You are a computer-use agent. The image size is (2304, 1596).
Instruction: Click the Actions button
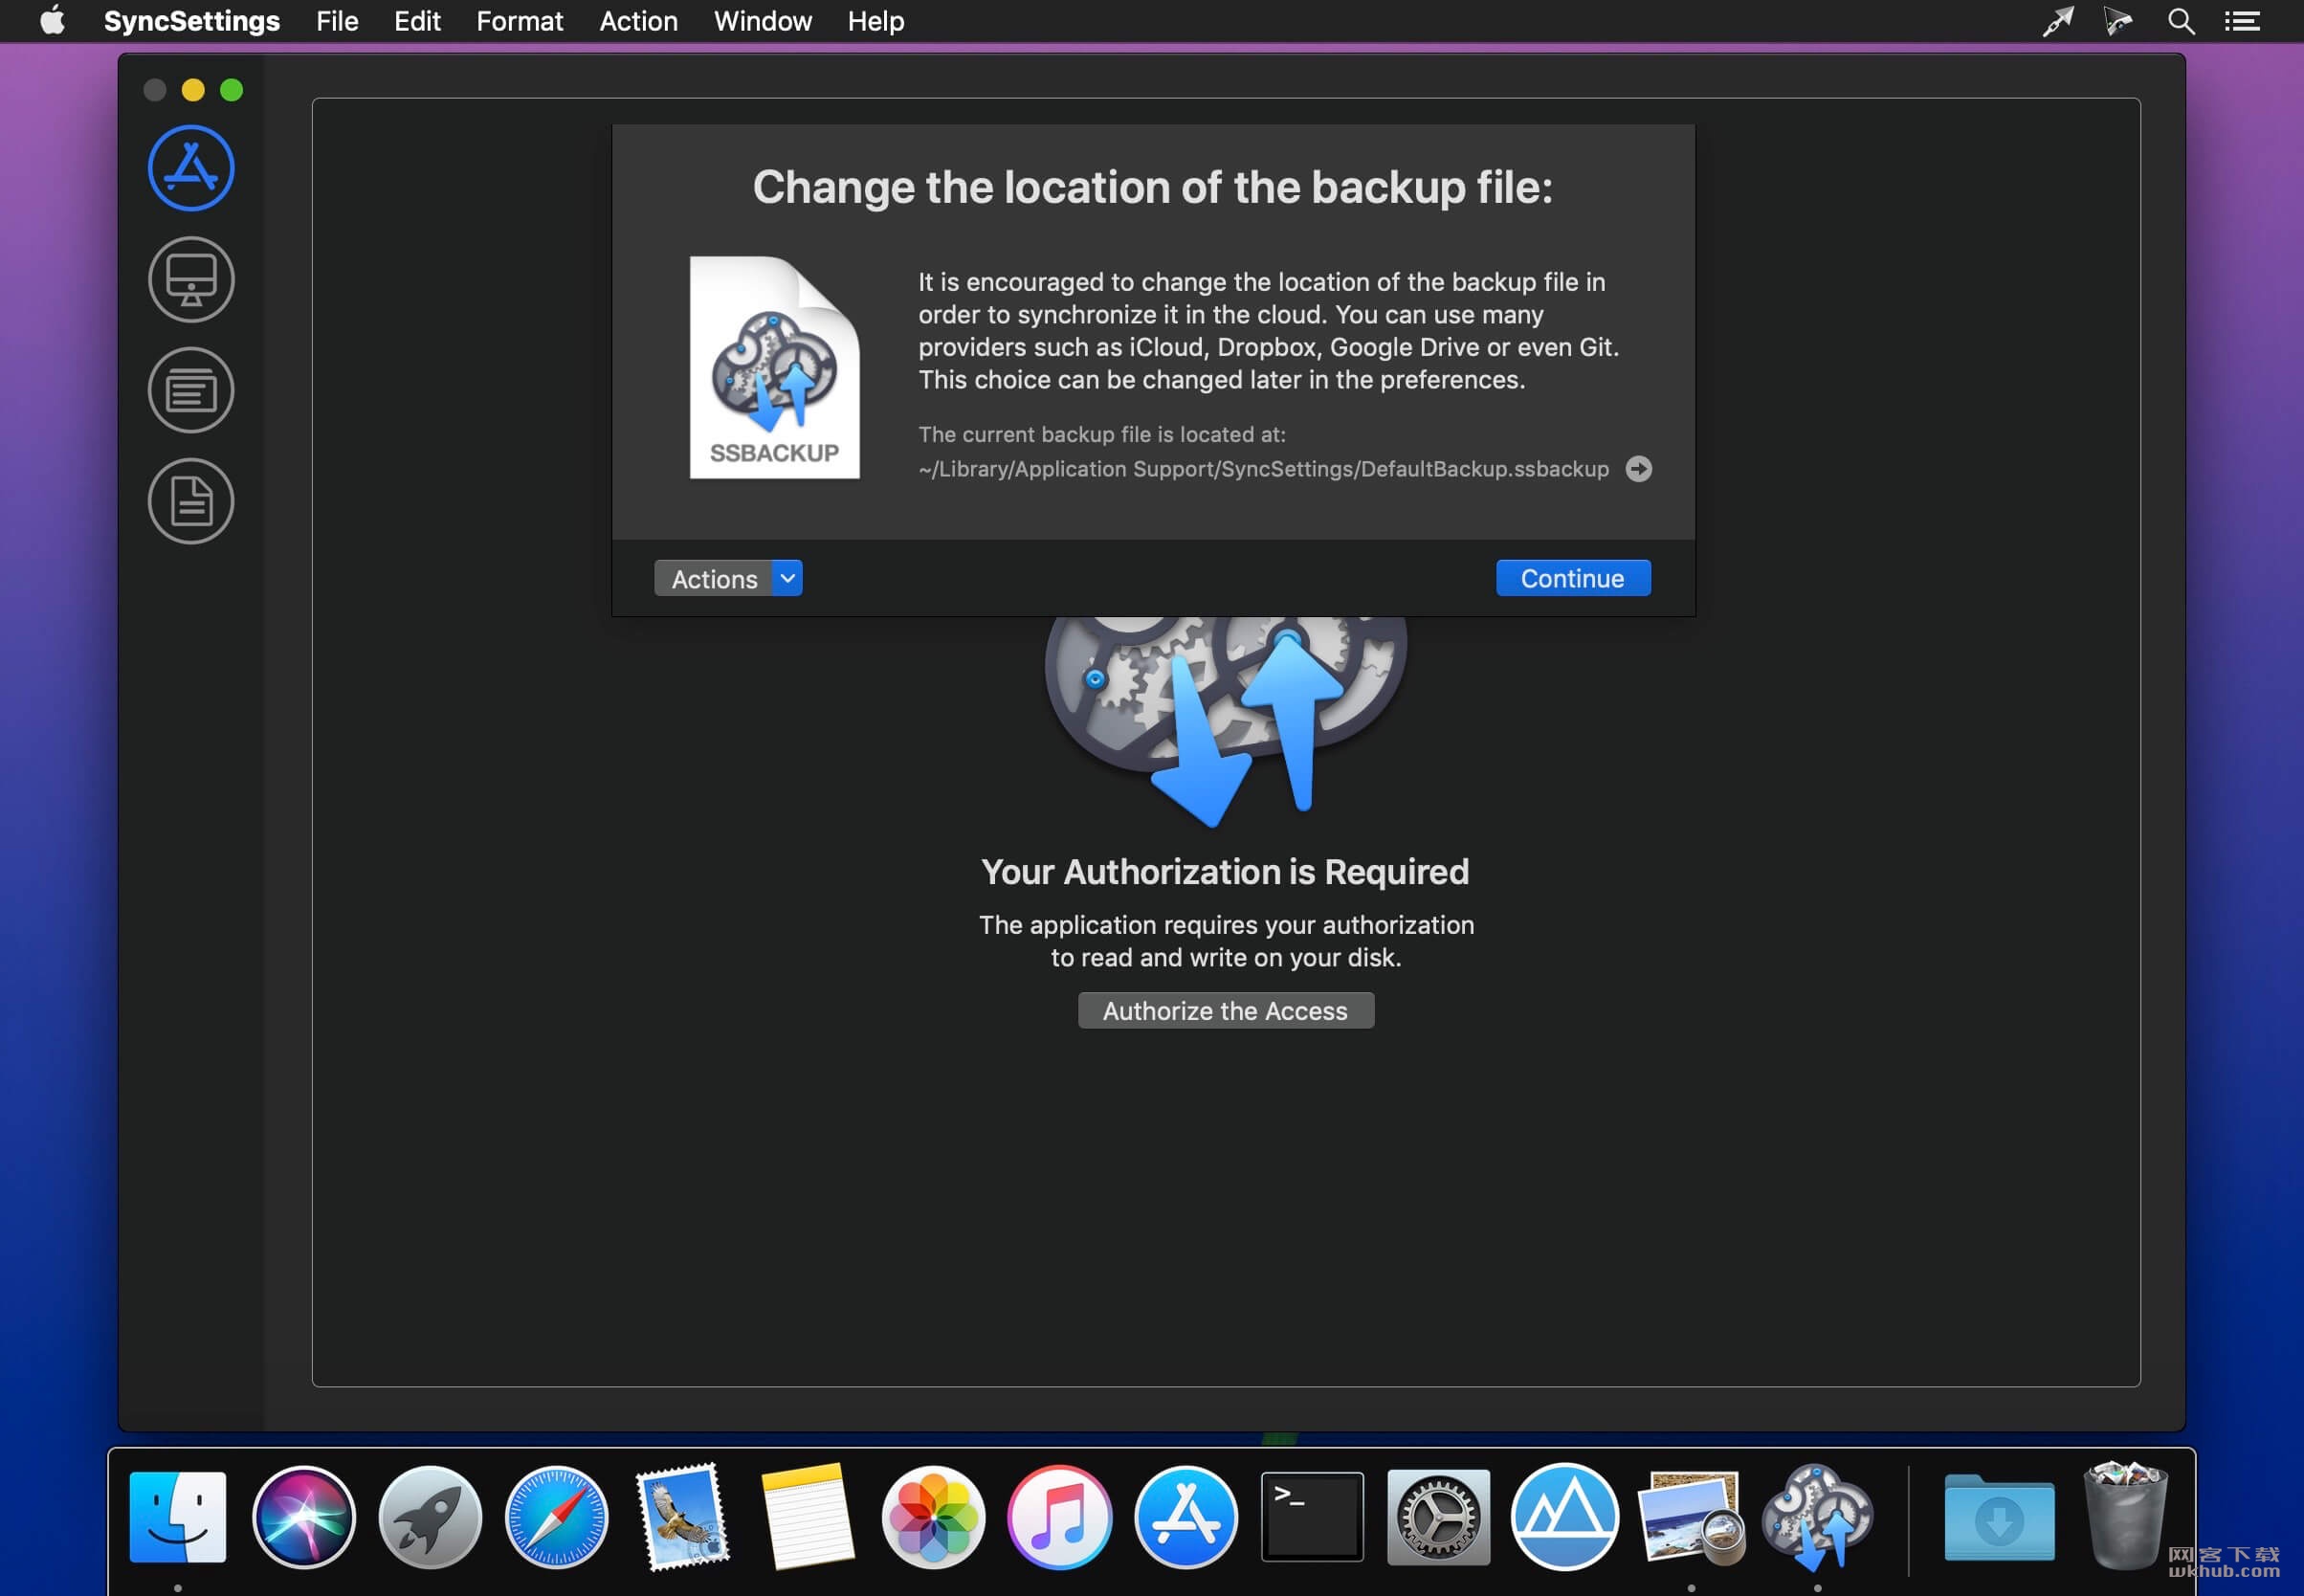[x=714, y=578]
